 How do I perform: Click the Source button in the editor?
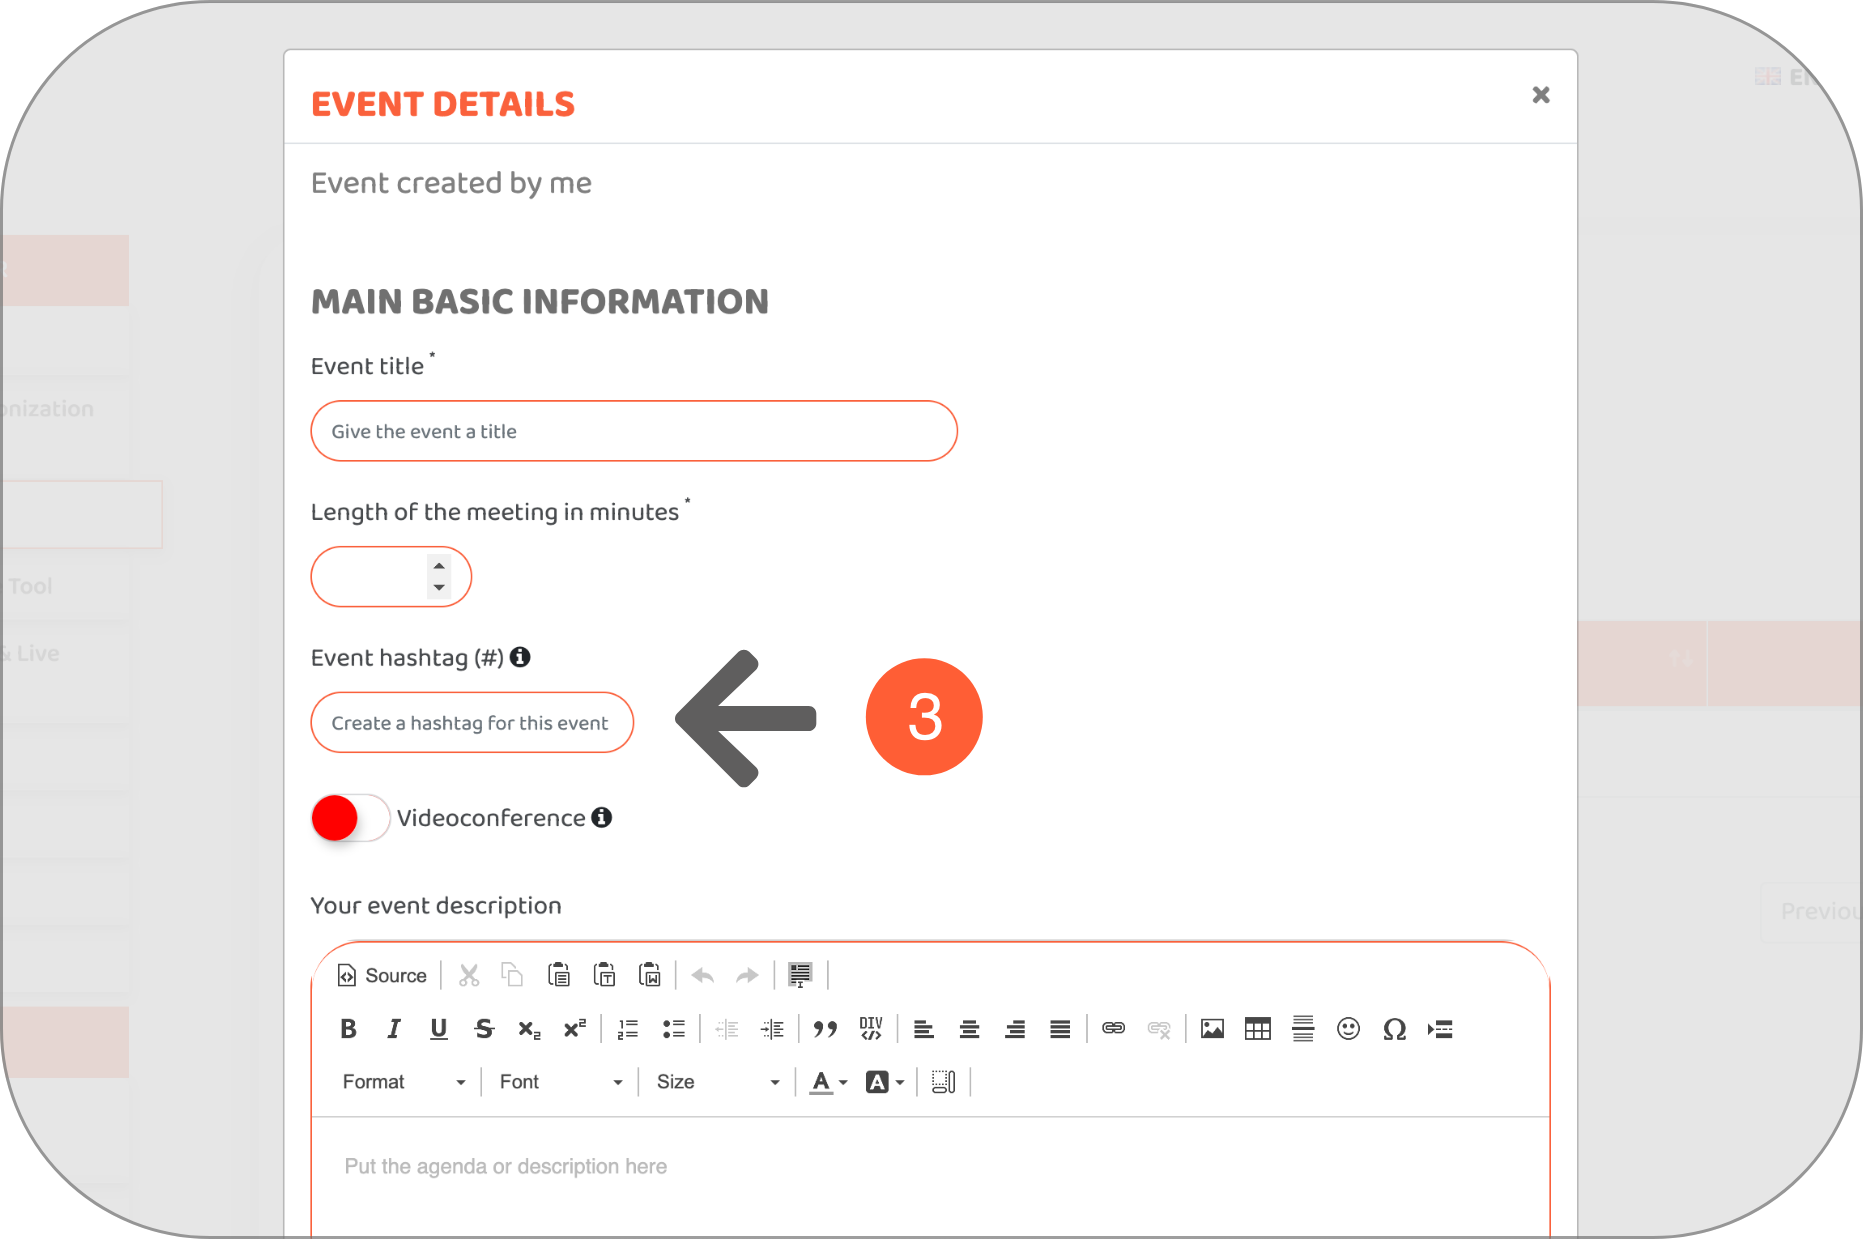382,975
